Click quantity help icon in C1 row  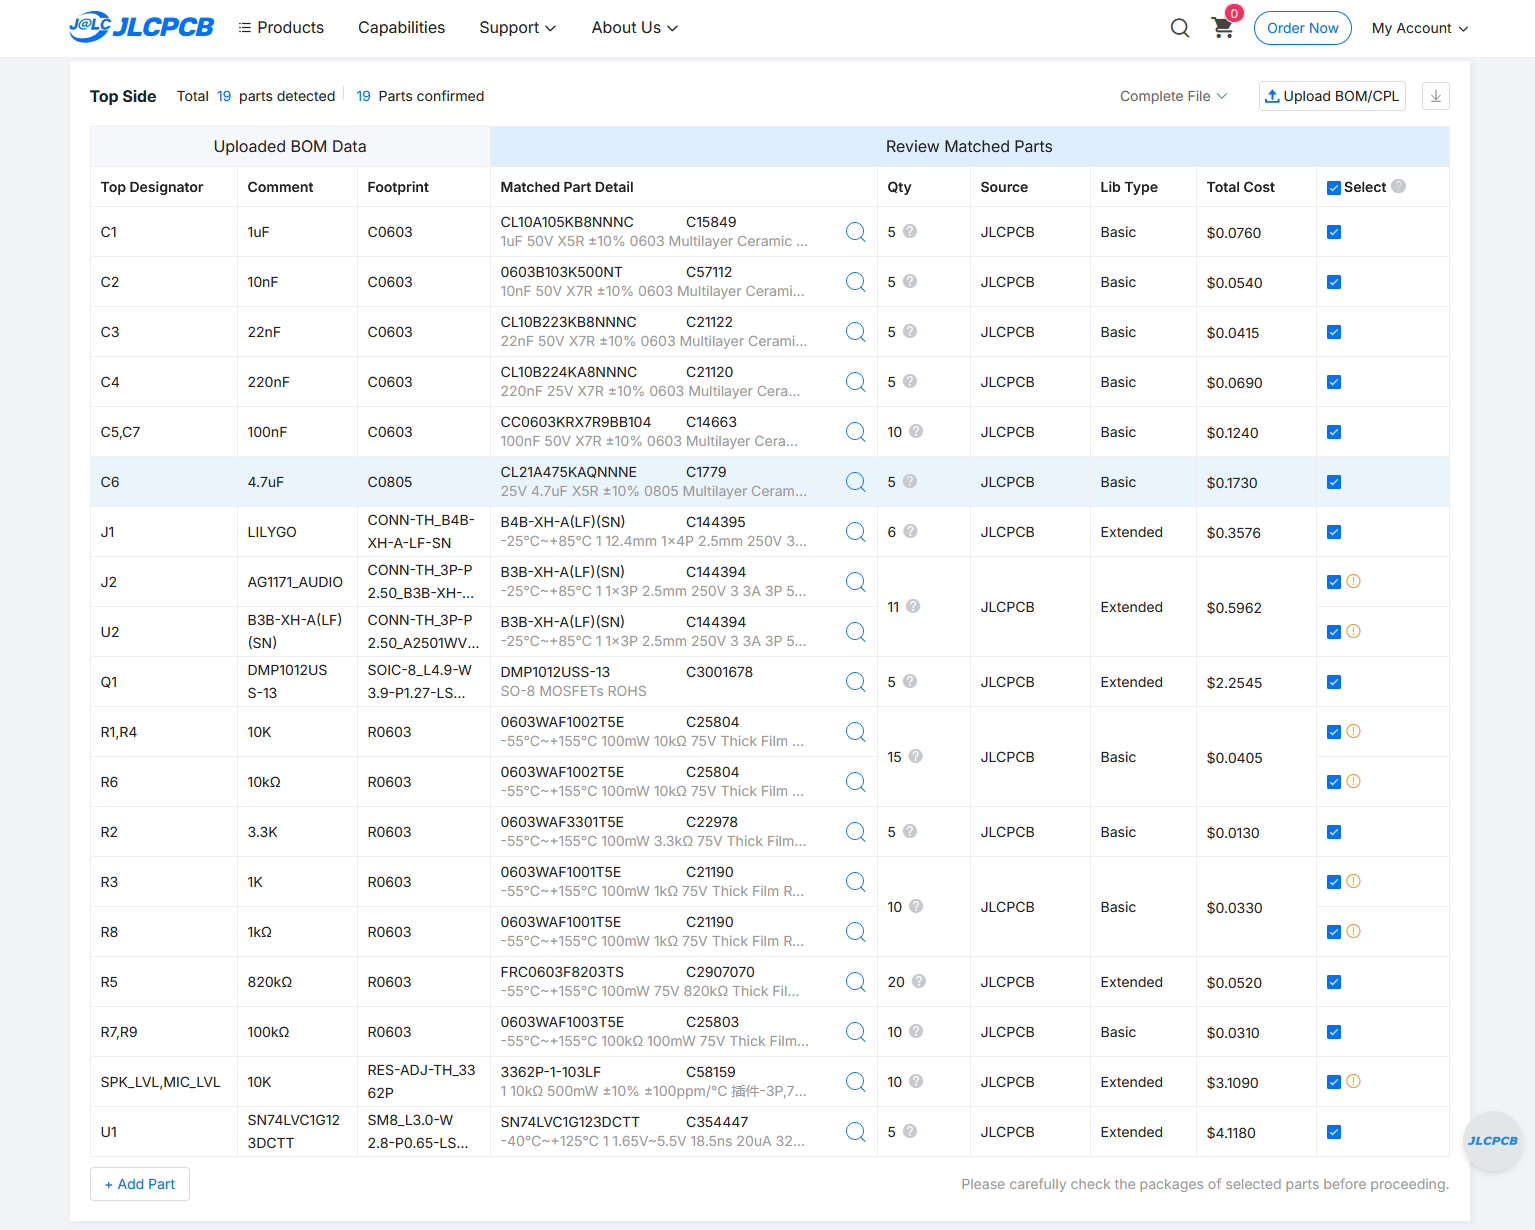coord(910,231)
